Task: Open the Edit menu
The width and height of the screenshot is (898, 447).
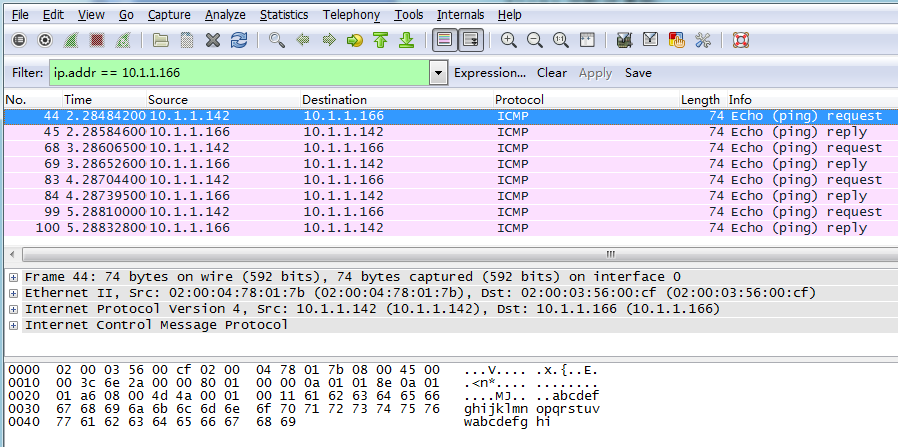Action: click(x=53, y=15)
